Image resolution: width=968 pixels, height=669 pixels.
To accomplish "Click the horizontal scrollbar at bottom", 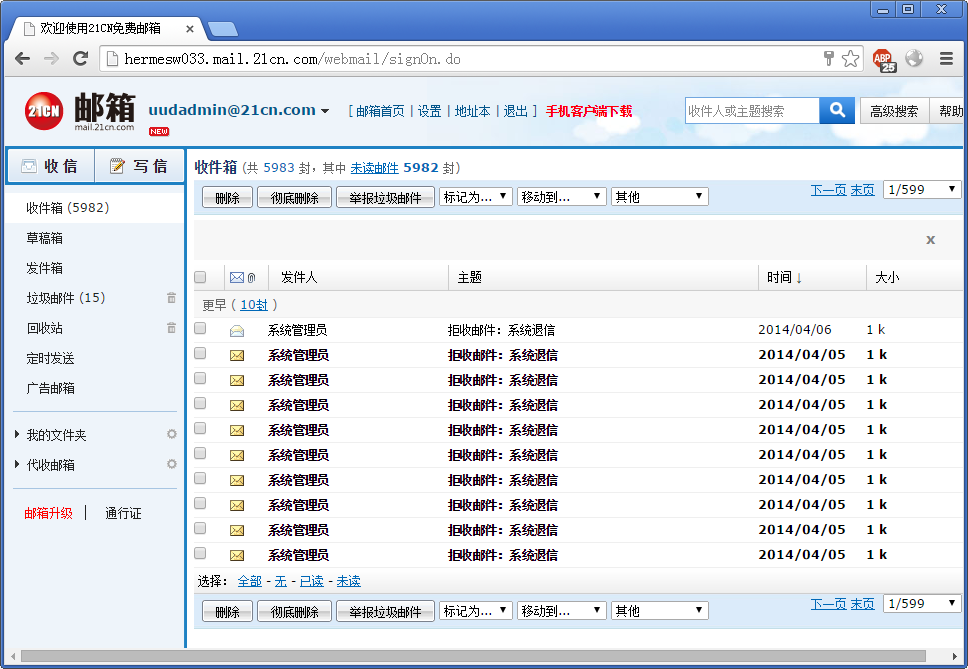I will [x=473, y=655].
